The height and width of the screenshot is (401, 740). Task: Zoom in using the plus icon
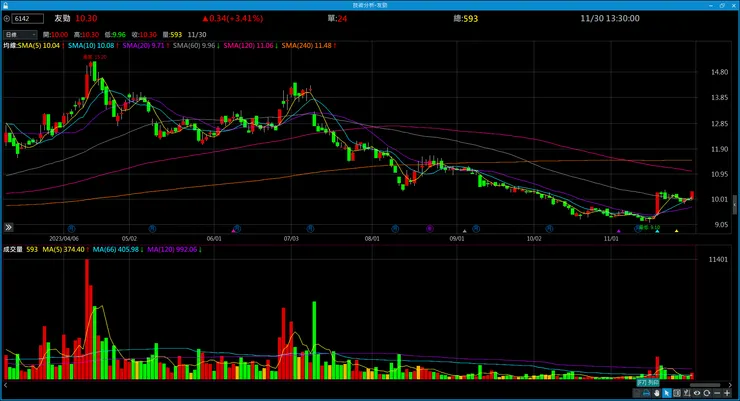(x=727, y=393)
